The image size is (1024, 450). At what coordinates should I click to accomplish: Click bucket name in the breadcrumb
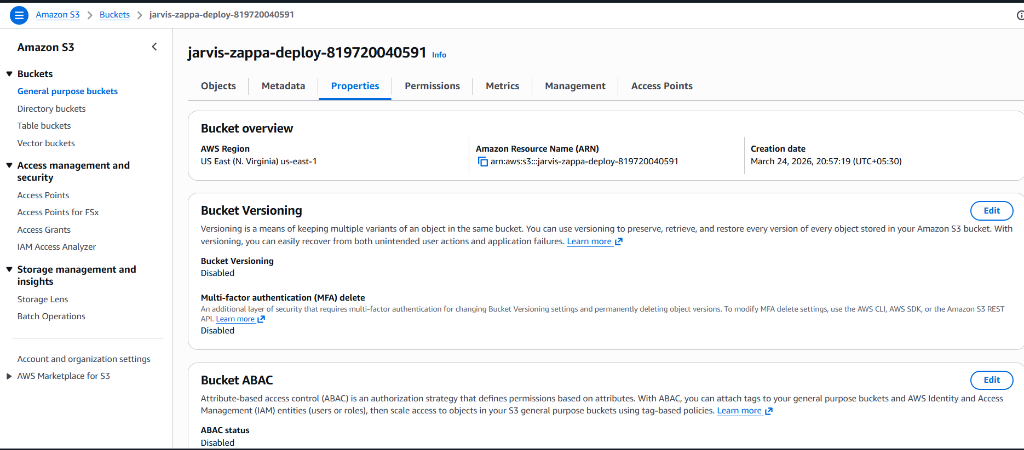[x=221, y=15]
